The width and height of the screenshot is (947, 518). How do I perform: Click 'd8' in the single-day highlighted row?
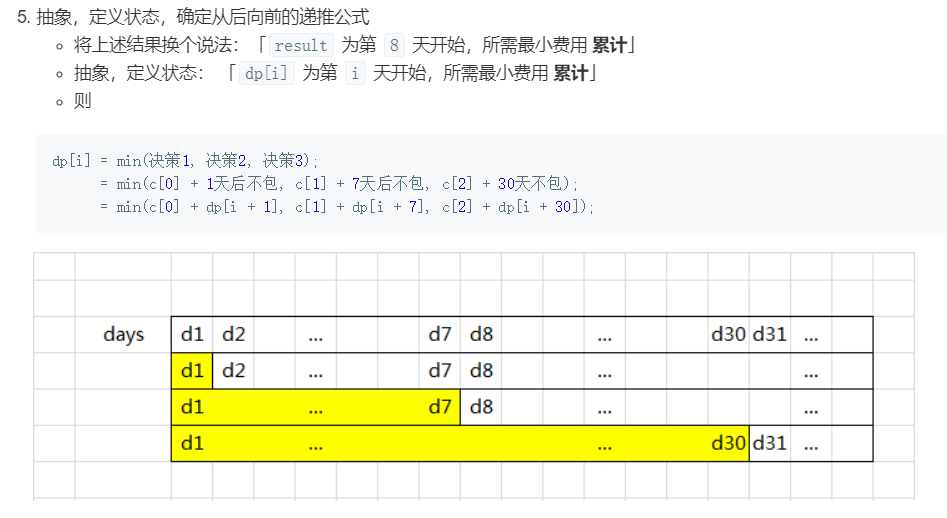pos(481,370)
